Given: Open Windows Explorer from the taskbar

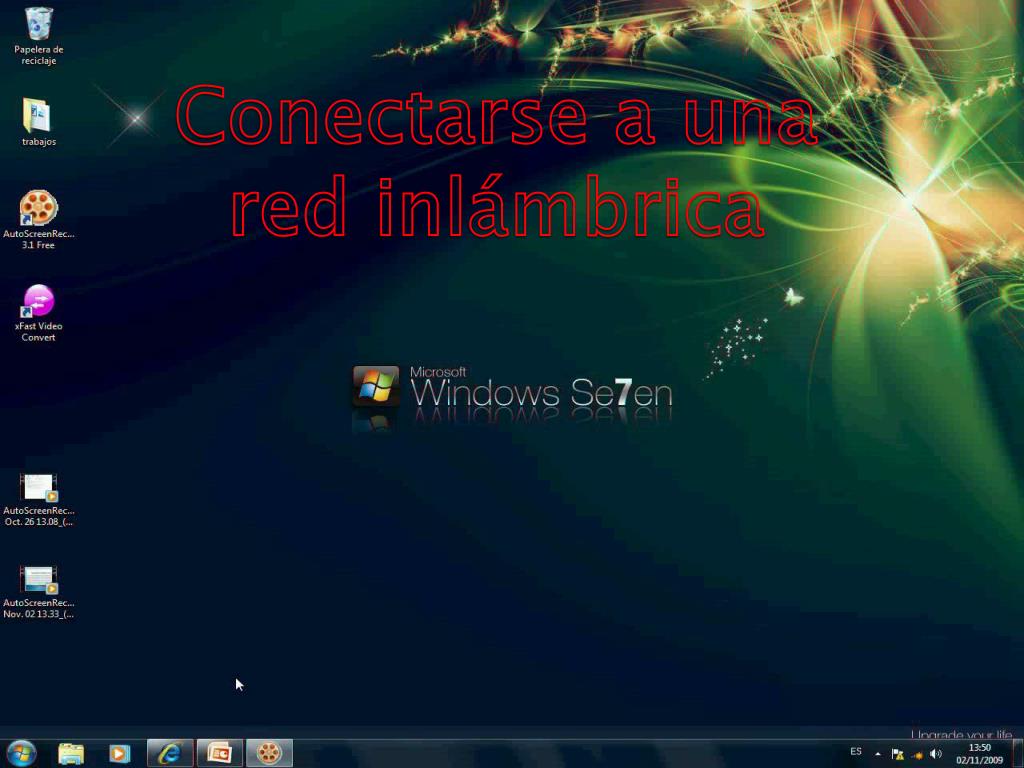Looking at the screenshot, I should [x=71, y=754].
